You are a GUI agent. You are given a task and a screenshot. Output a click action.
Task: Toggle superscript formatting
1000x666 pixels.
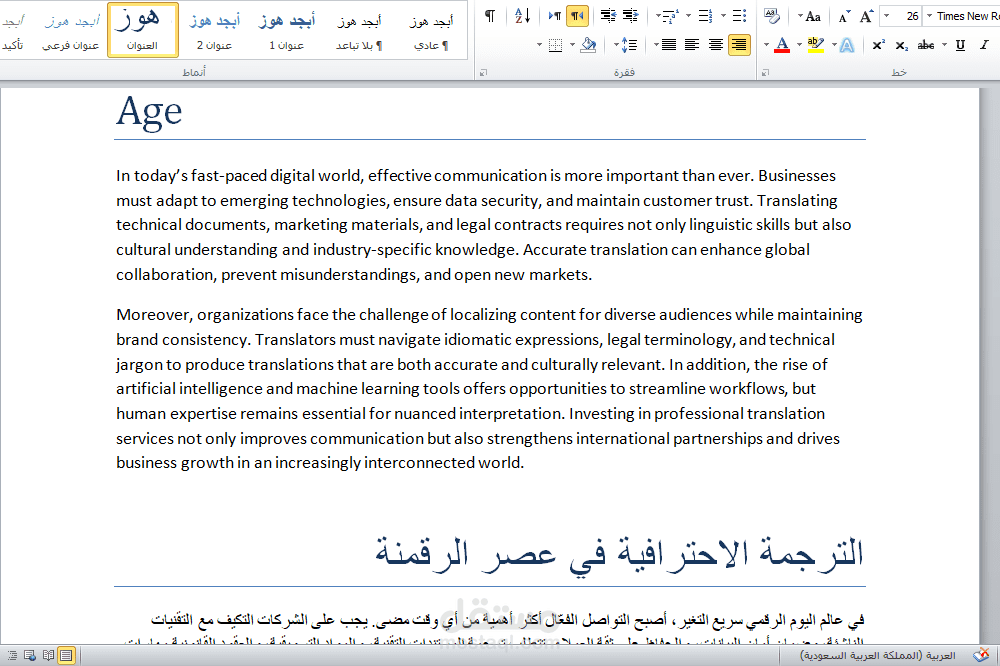tap(879, 45)
